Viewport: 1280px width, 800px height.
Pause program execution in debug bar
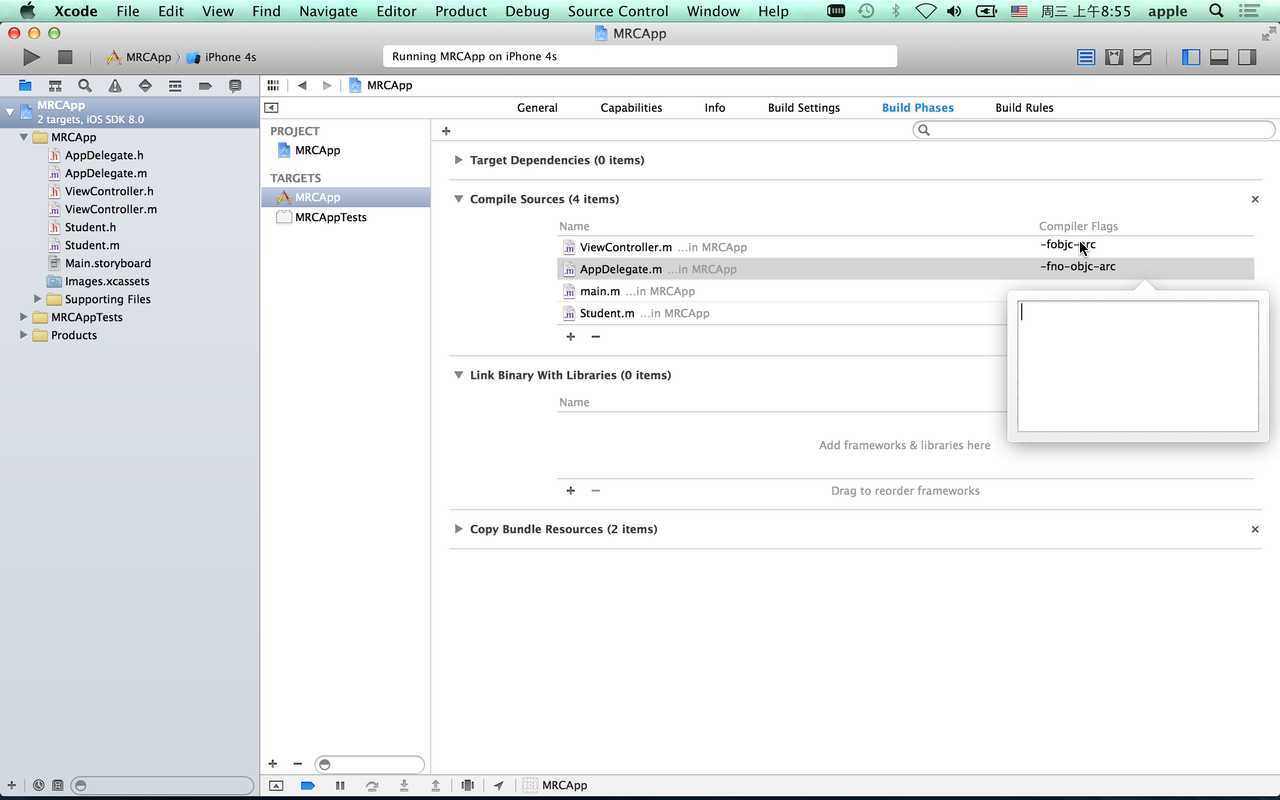pyautogui.click(x=340, y=786)
